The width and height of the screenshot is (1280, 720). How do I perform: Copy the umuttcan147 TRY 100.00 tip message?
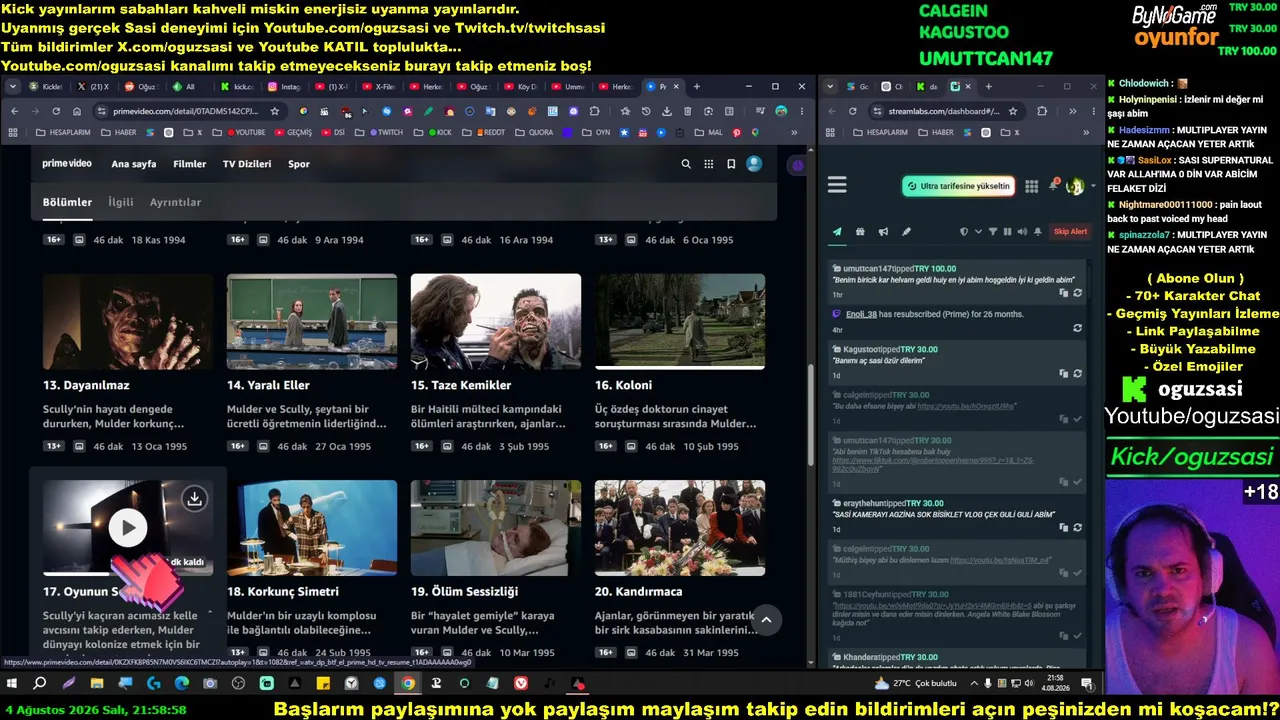click(x=1064, y=293)
